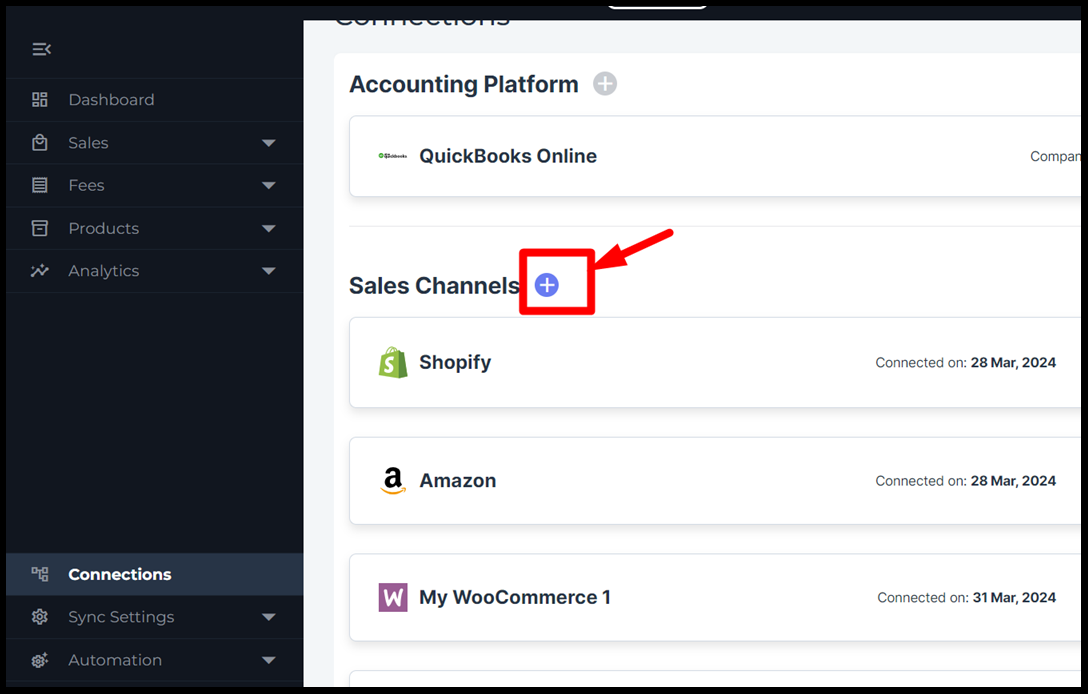
Task: Expand the Analytics dropdown arrow
Action: pos(268,271)
